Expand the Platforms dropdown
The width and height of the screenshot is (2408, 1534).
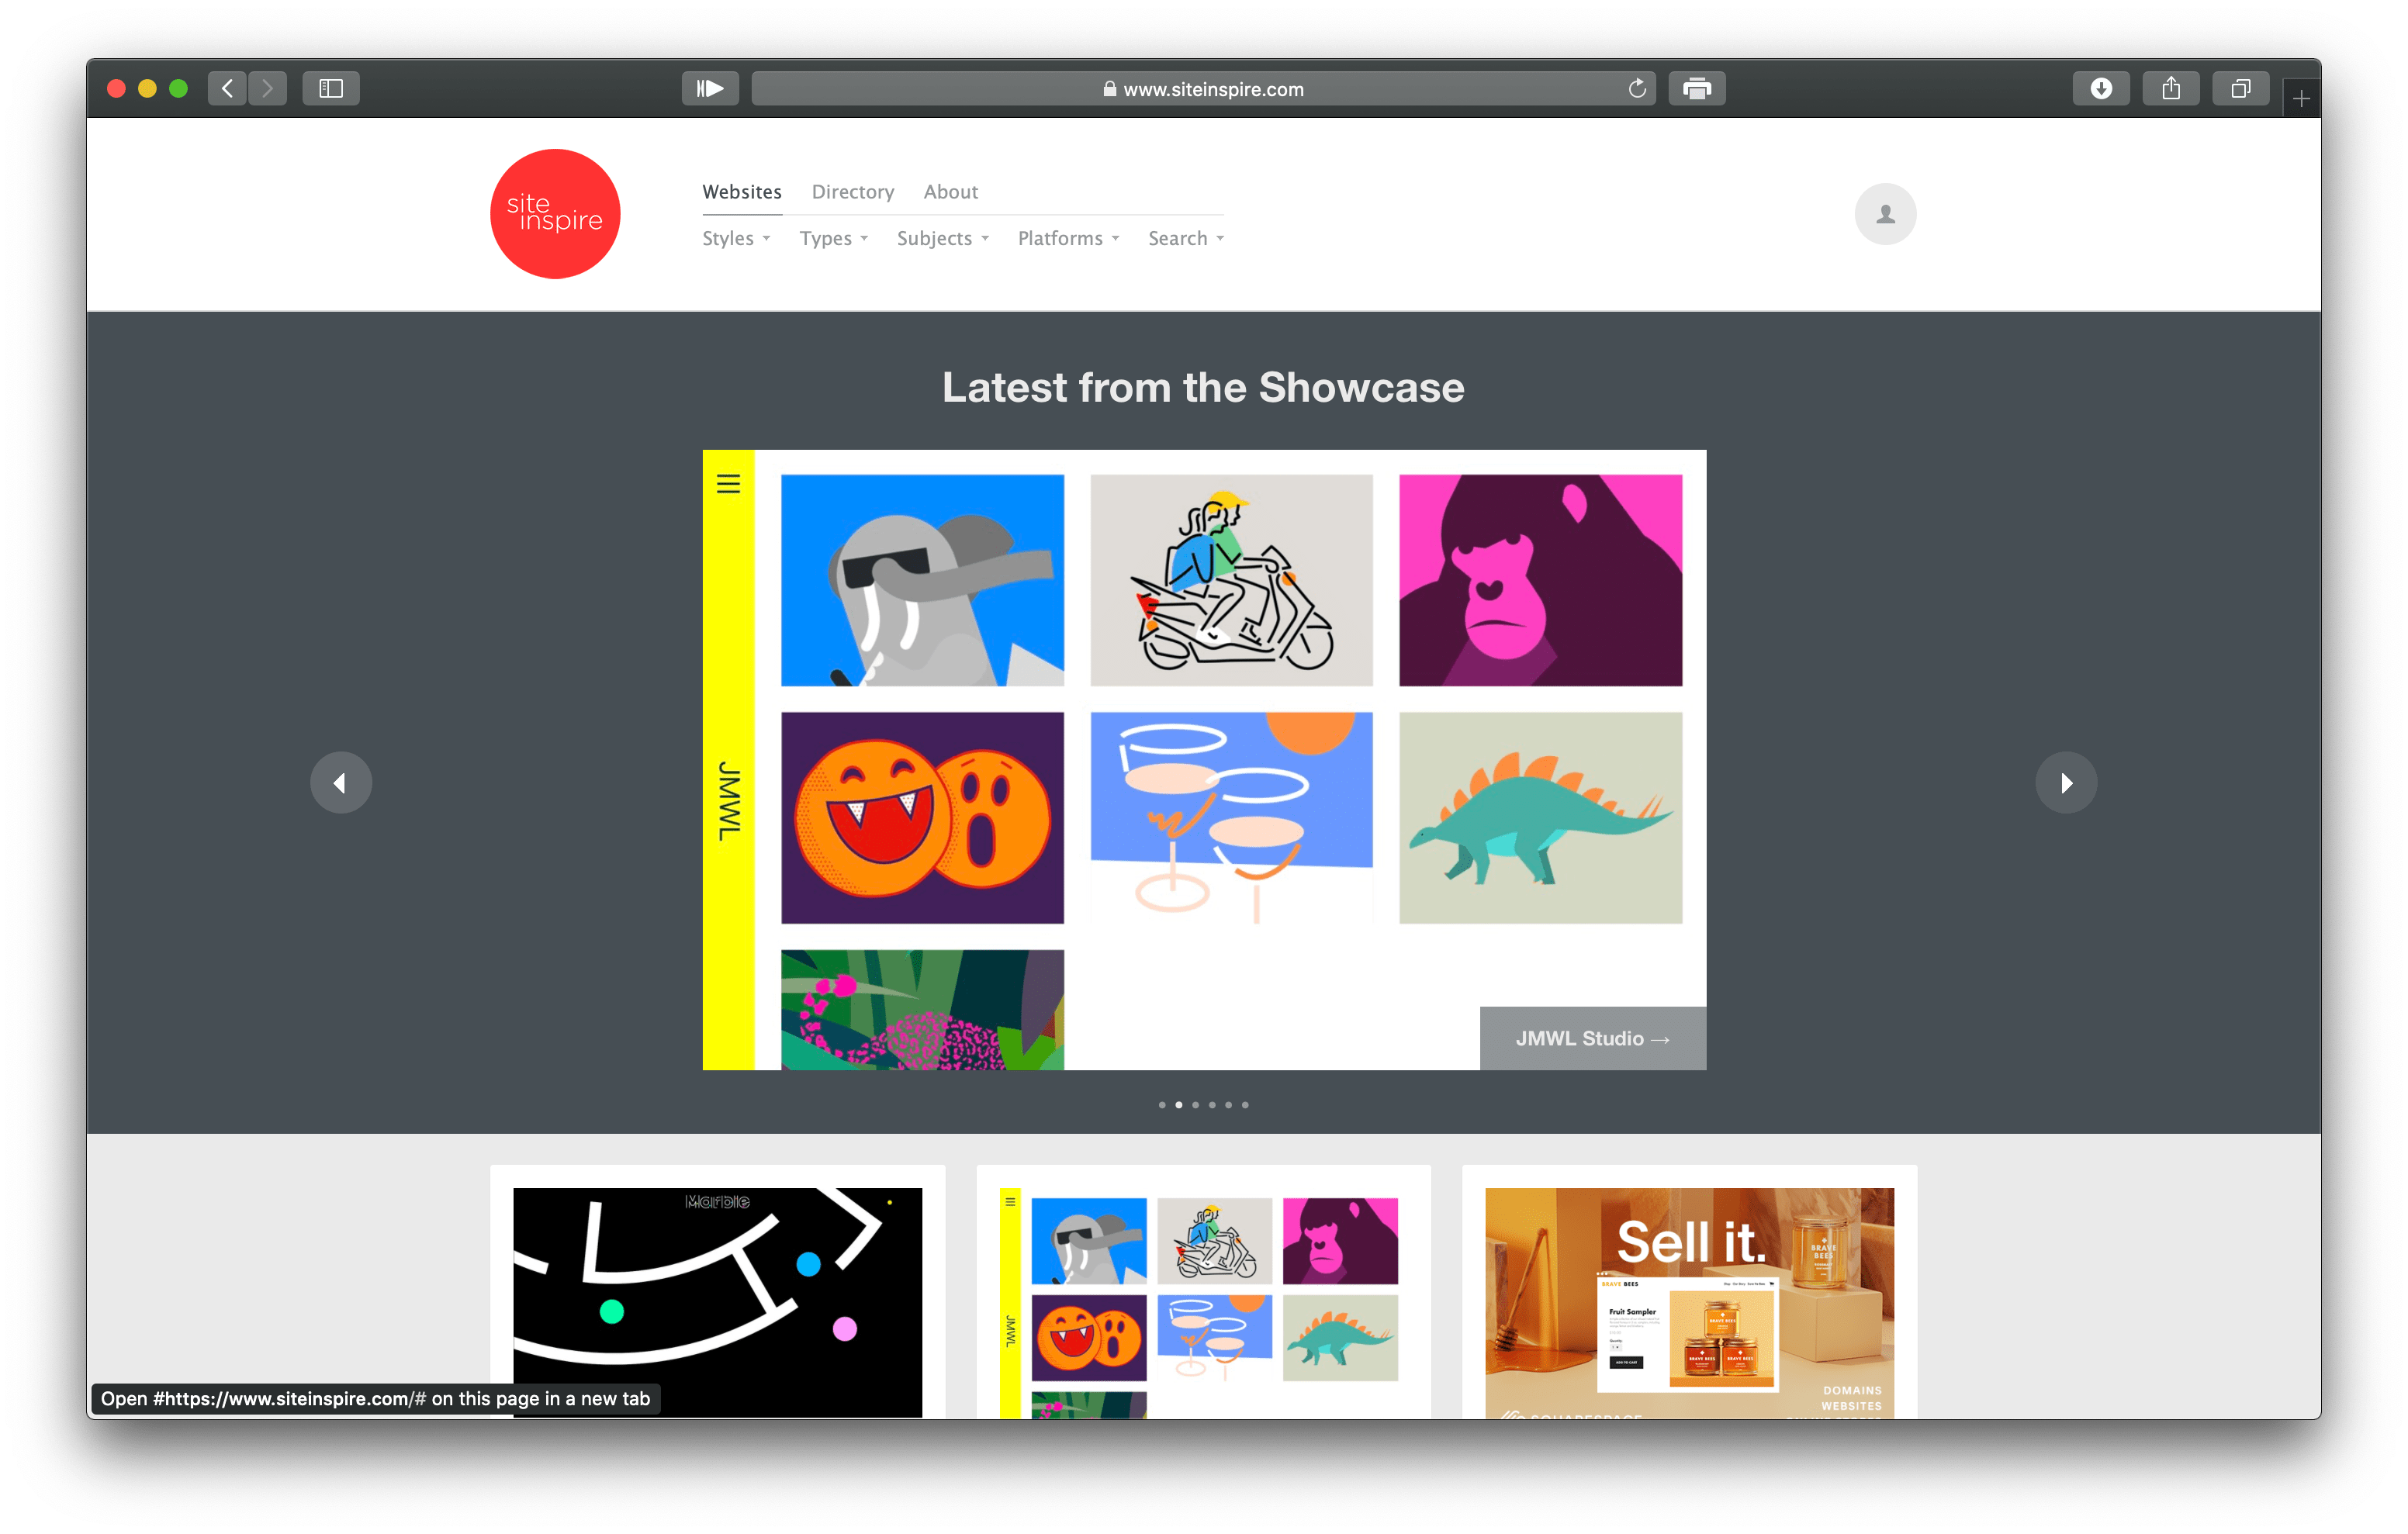pyautogui.click(x=1068, y=238)
